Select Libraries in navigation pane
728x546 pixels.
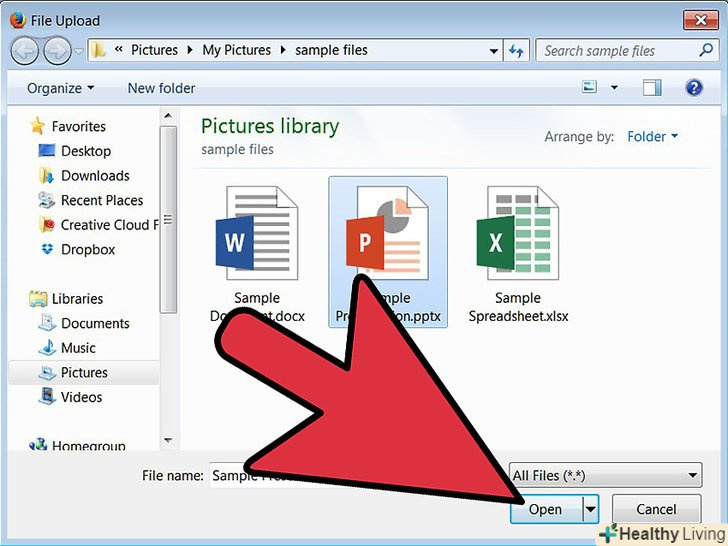click(x=77, y=299)
